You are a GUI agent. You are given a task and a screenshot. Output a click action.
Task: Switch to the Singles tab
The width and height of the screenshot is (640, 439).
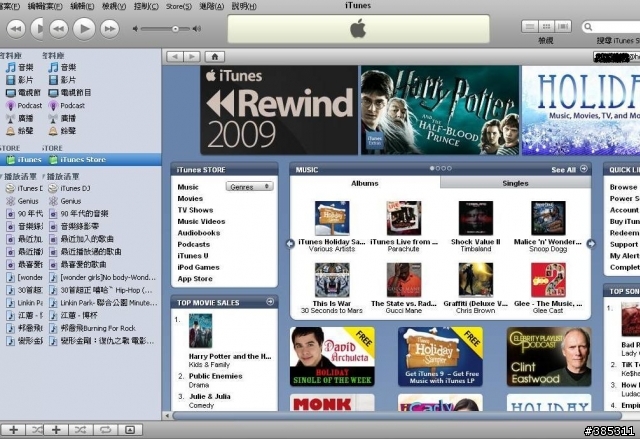(x=516, y=183)
